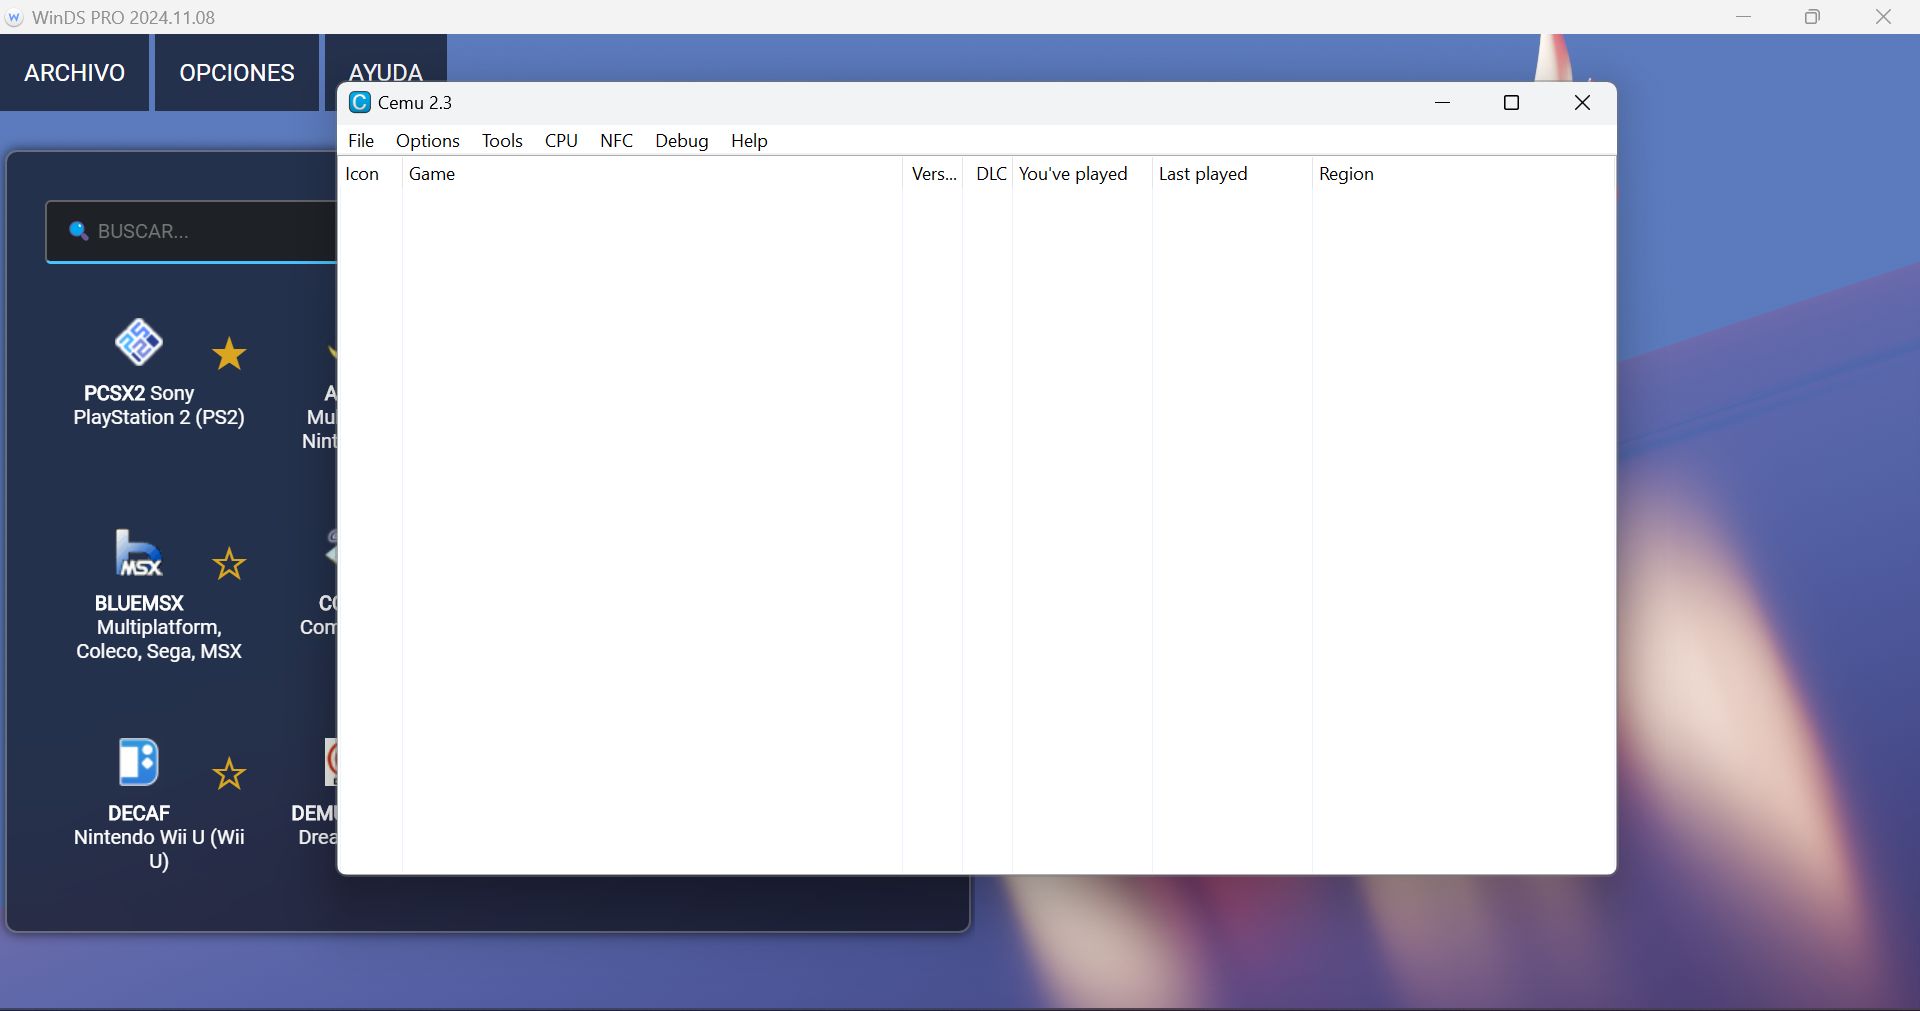Open Cemu Help menu
1920x1011 pixels.
749,141
